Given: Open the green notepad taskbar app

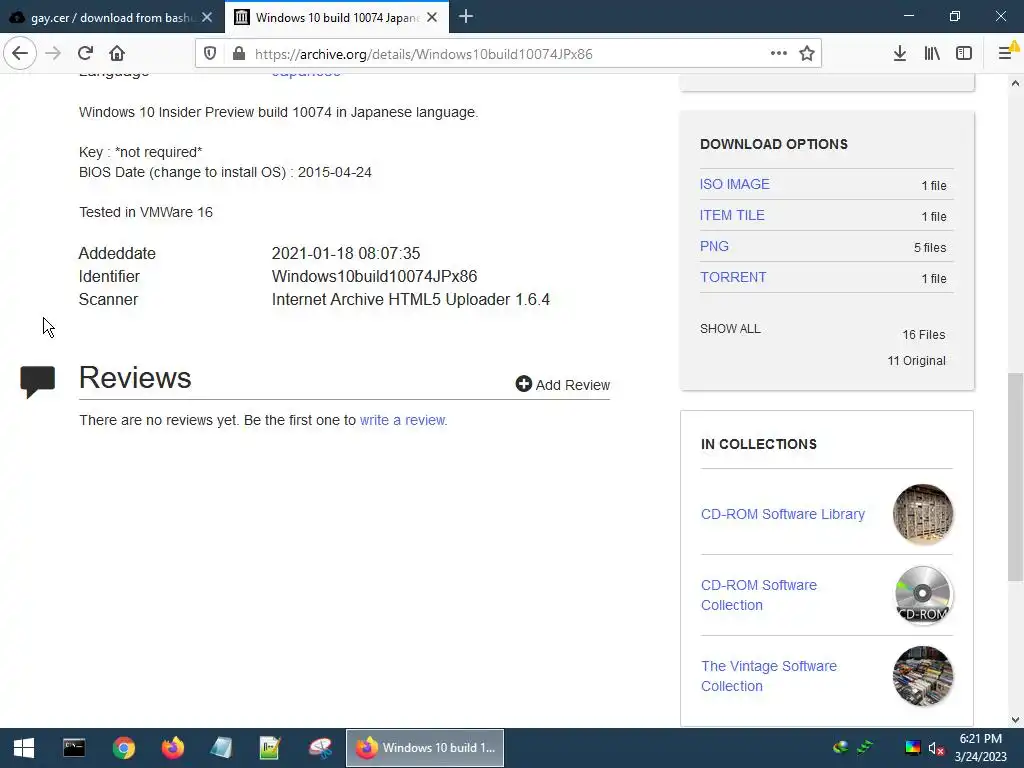Looking at the screenshot, I should click(270, 748).
